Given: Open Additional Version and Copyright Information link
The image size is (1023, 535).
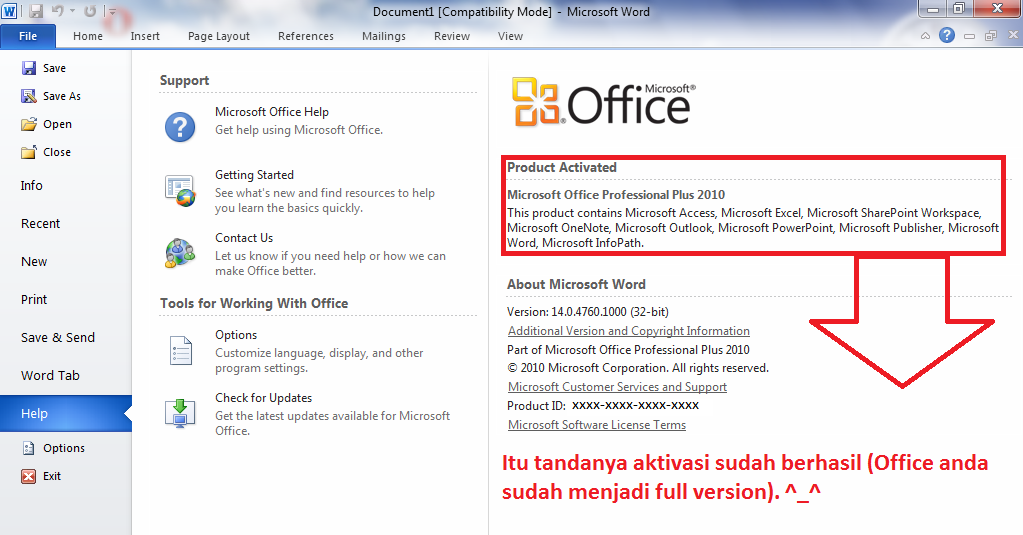Looking at the screenshot, I should pos(629,331).
